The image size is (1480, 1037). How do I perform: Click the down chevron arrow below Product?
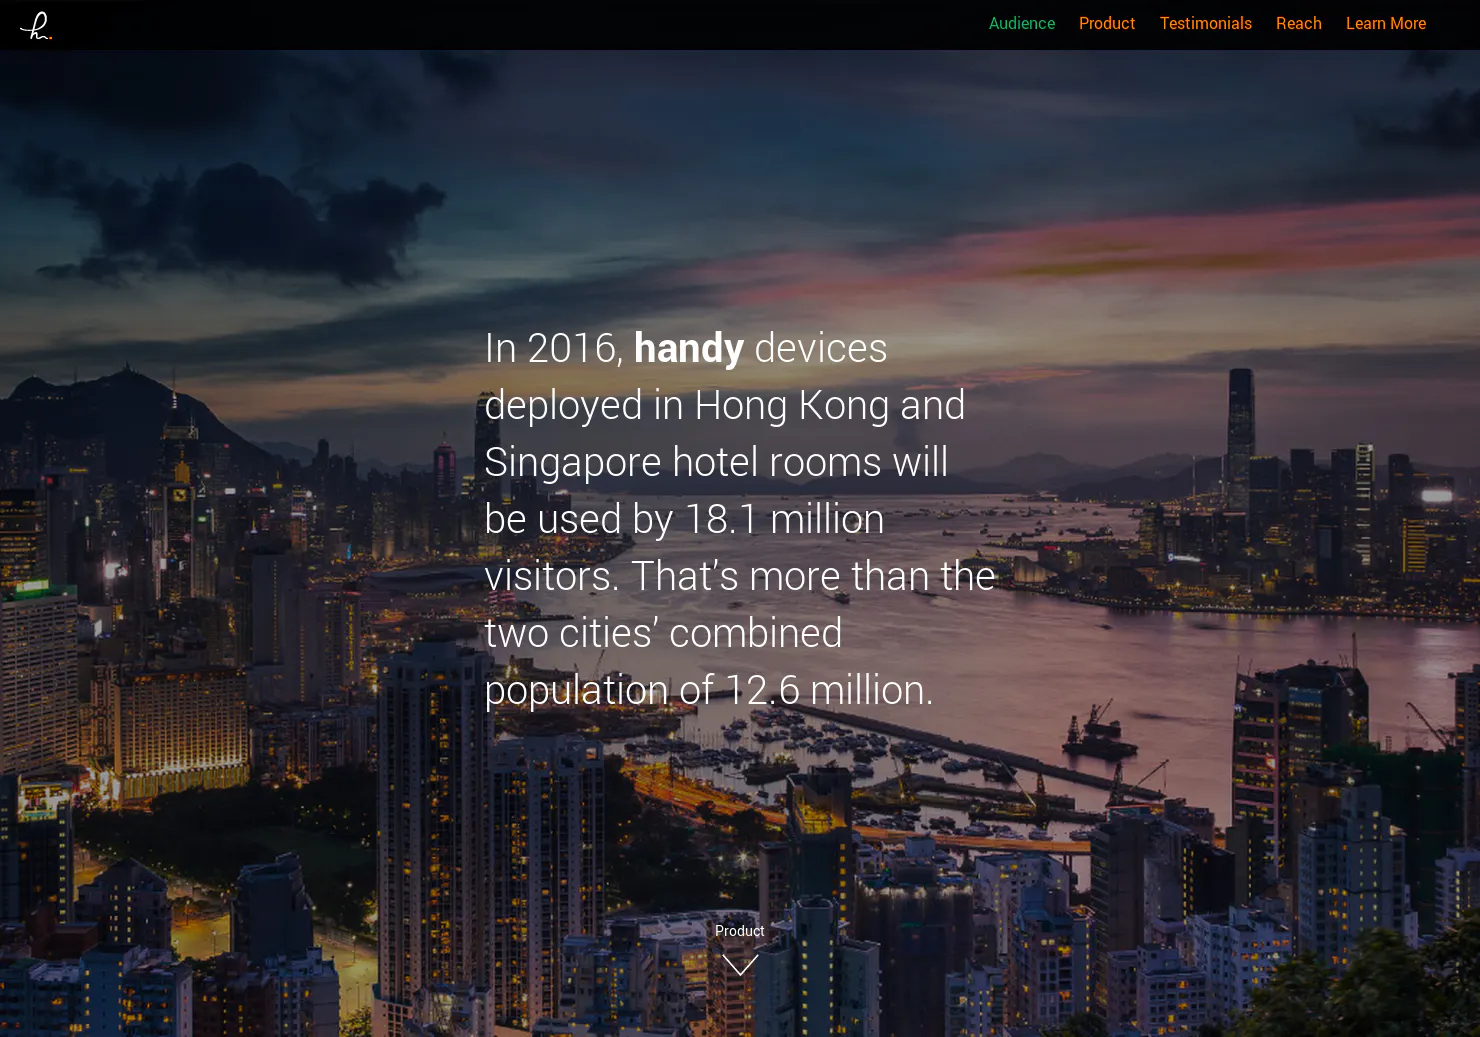click(740, 965)
